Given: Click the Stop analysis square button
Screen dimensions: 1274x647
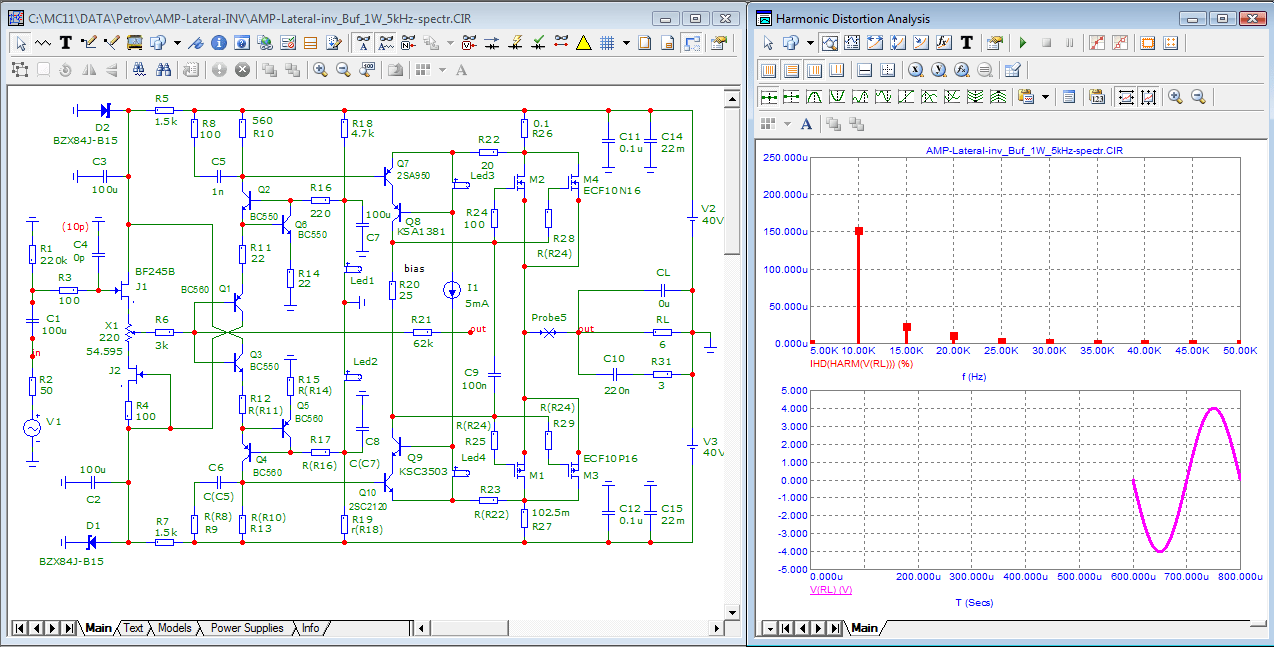Looking at the screenshot, I should tap(1046, 43).
